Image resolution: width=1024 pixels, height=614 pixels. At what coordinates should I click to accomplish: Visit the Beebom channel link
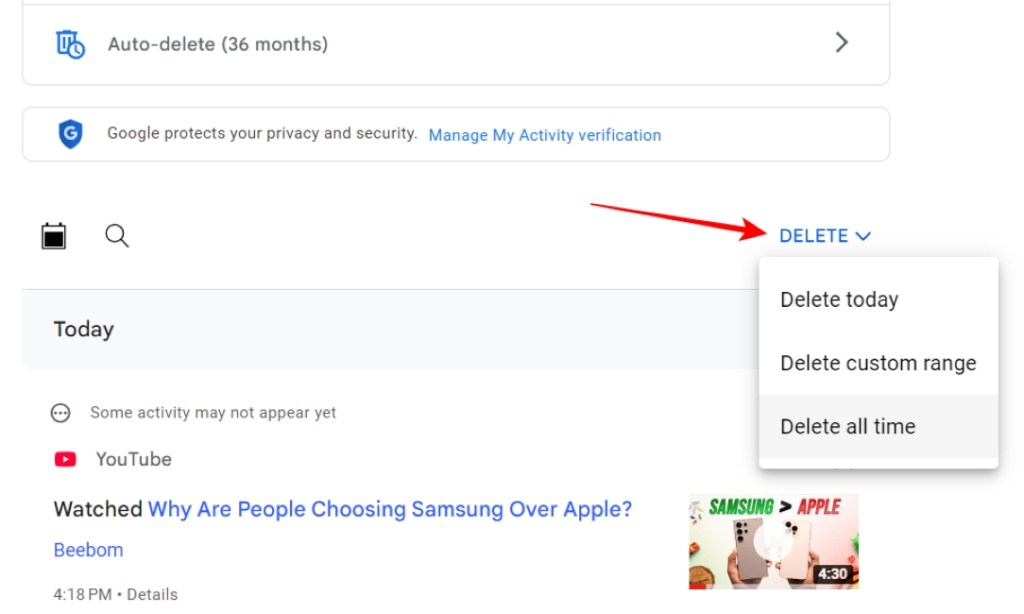88,550
